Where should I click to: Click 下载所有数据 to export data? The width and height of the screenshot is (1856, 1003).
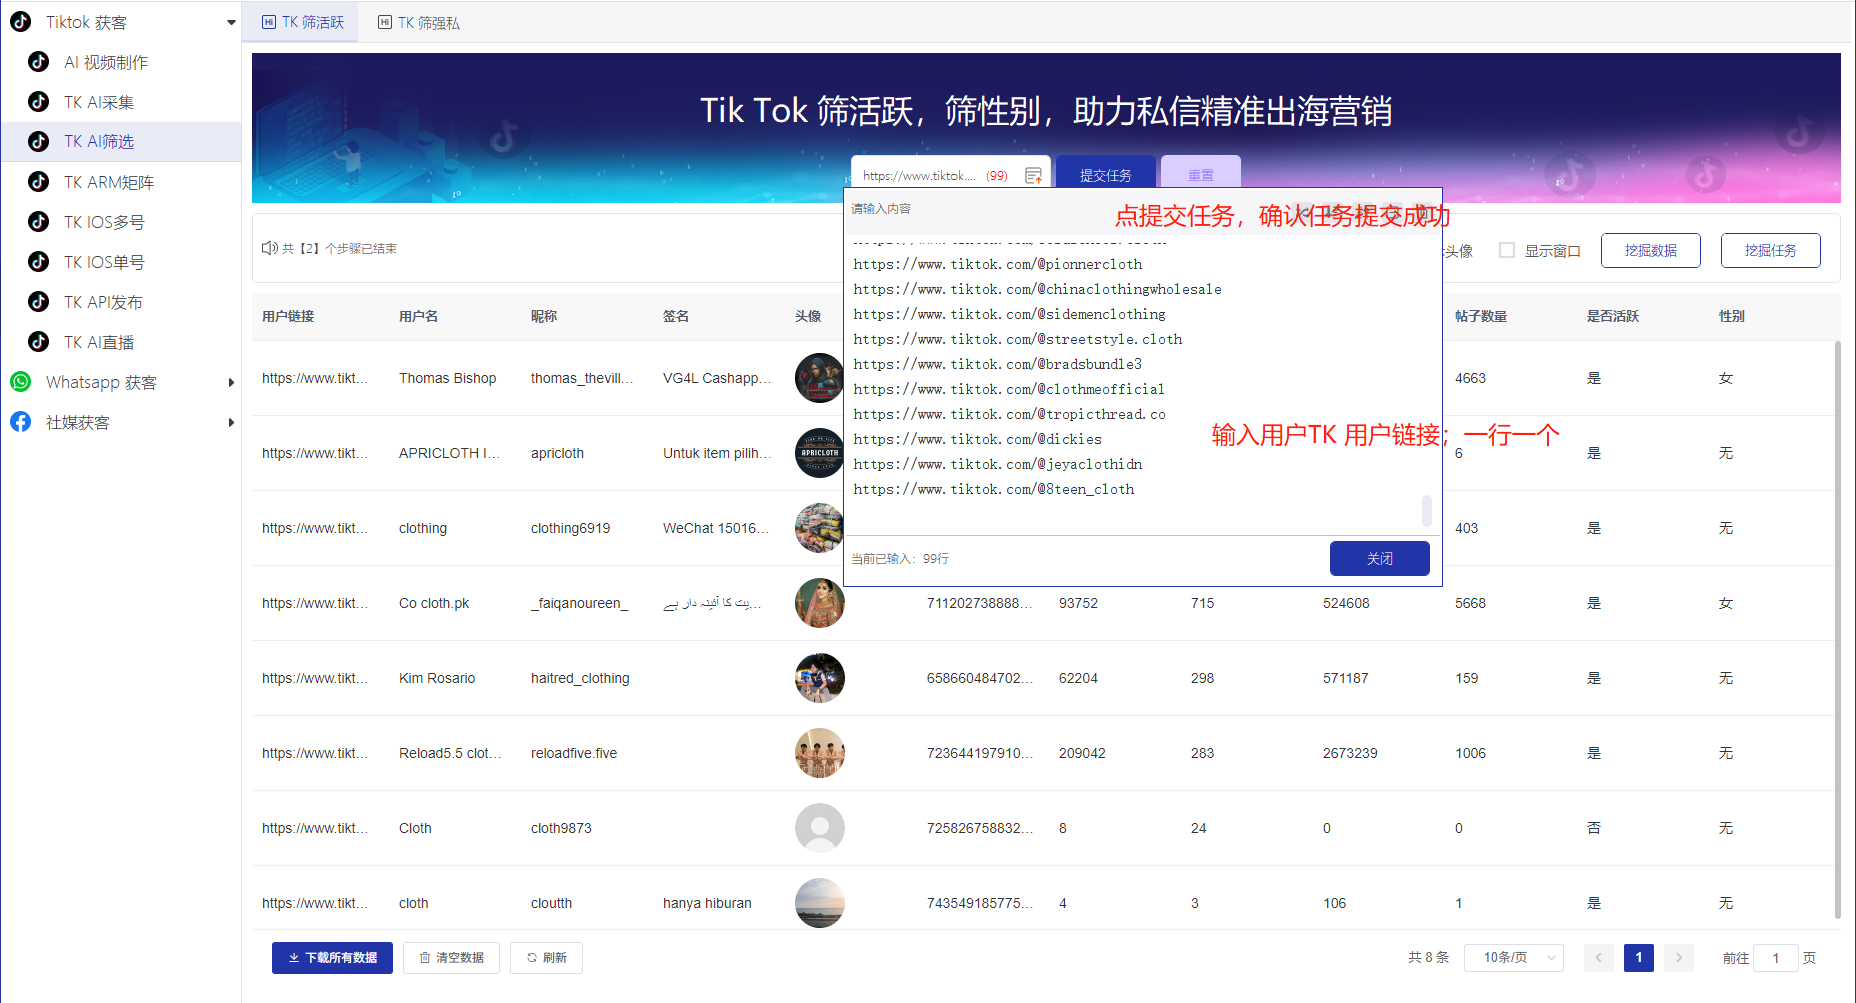(x=332, y=957)
